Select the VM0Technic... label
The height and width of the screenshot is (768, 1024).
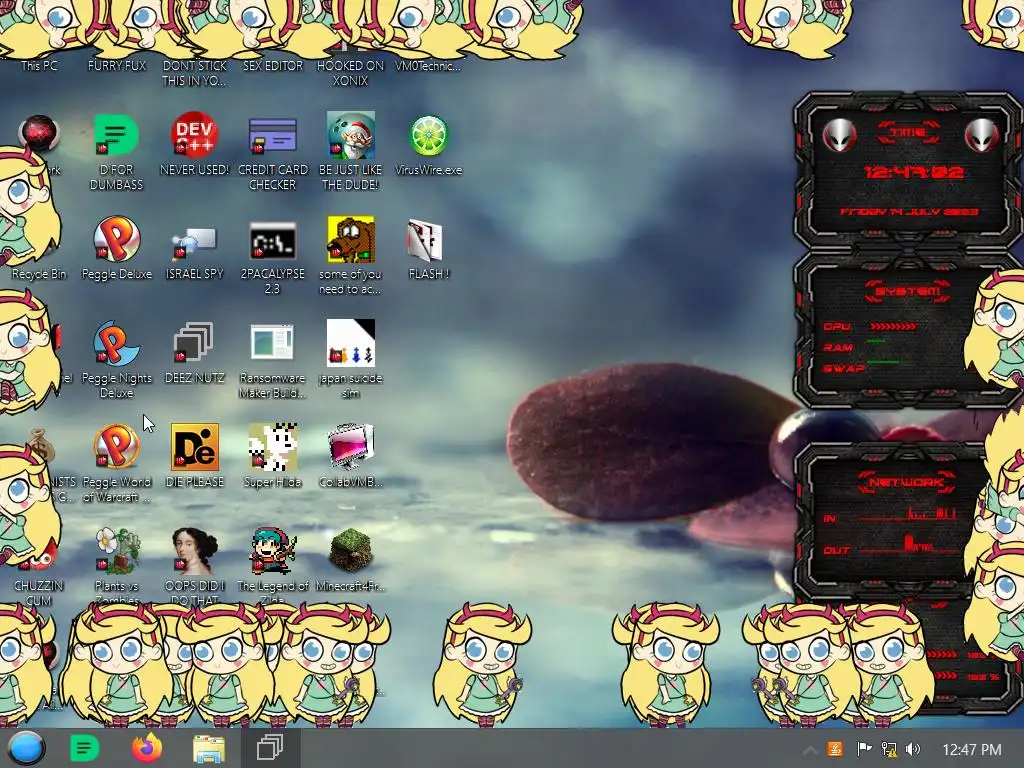428,65
